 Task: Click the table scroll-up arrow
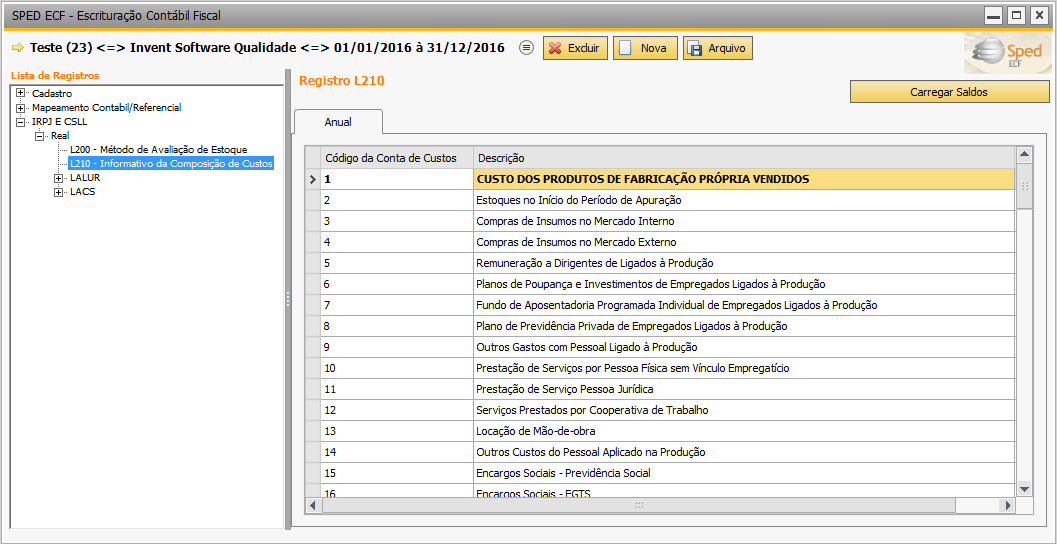pyautogui.click(x=1024, y=155)
